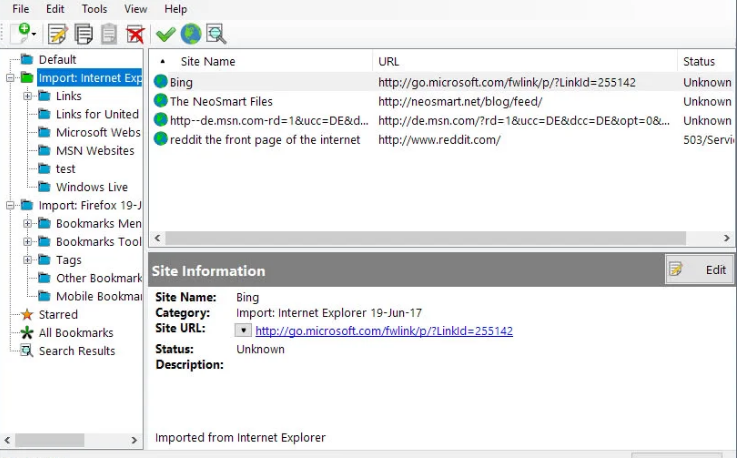737x458 pixels.
Task: Open Search Results magnifier icon
Action: 27,351
